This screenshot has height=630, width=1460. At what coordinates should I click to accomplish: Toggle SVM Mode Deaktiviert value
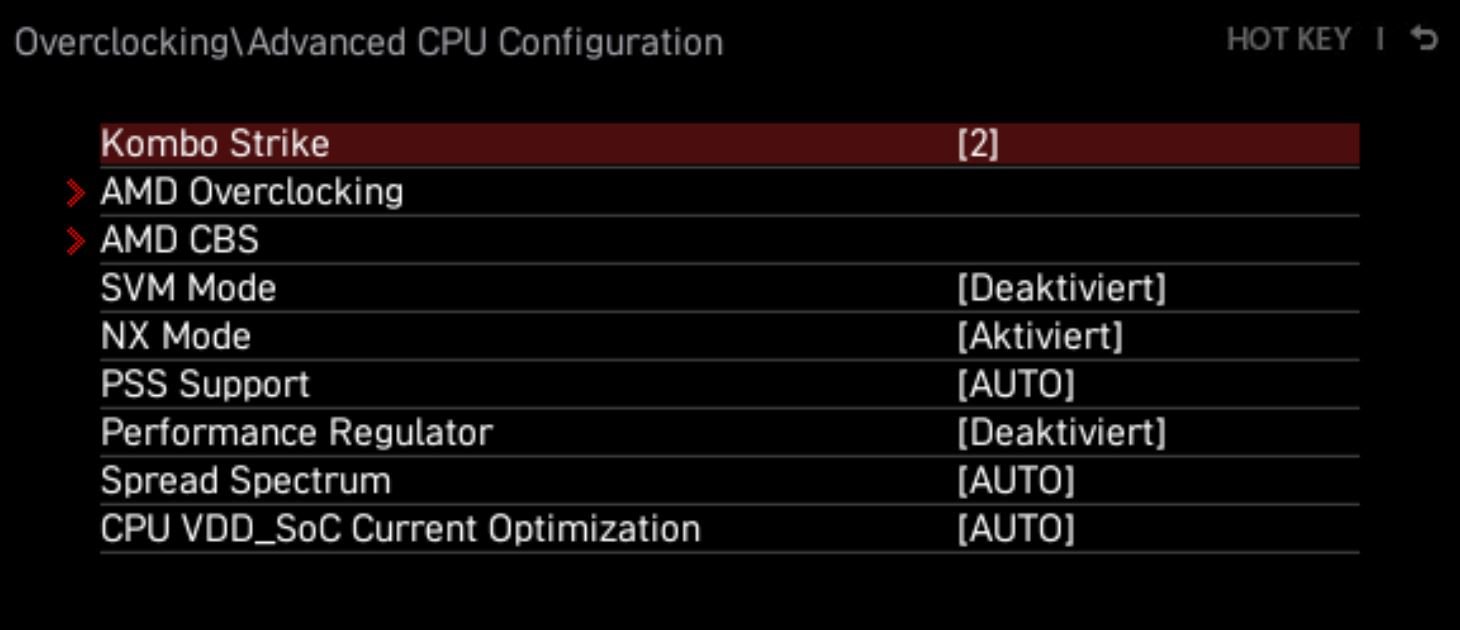click(1061, 289)
